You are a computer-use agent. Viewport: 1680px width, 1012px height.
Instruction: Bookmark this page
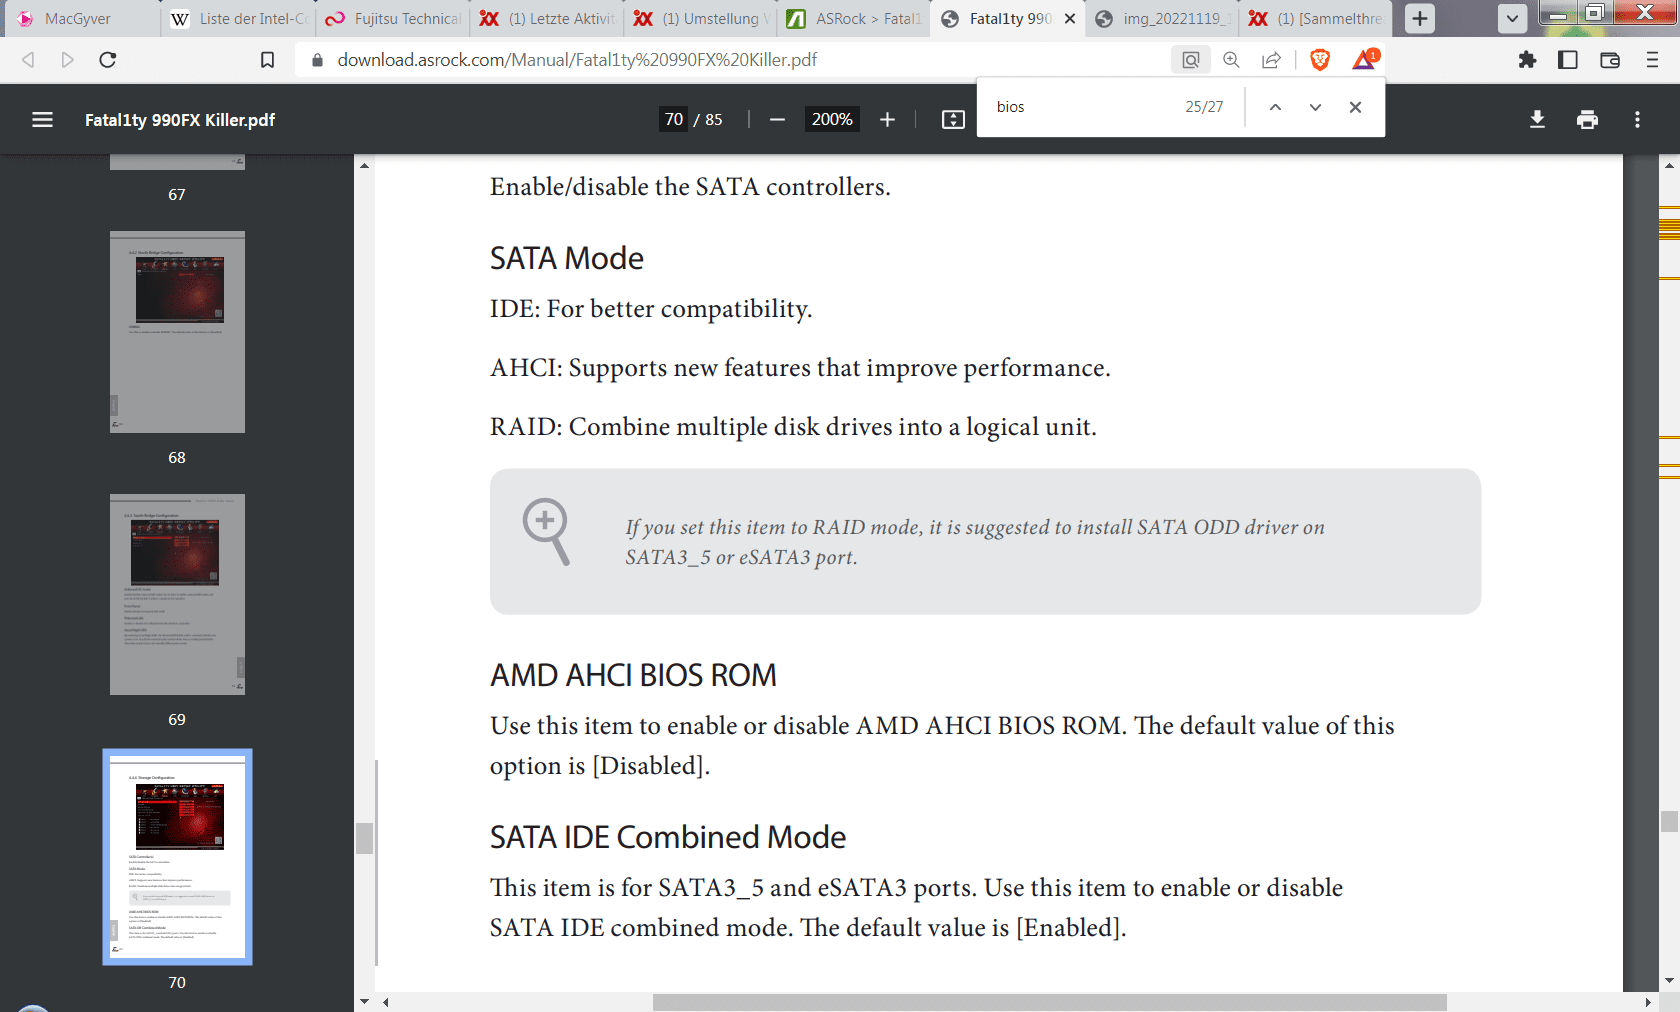267,60
